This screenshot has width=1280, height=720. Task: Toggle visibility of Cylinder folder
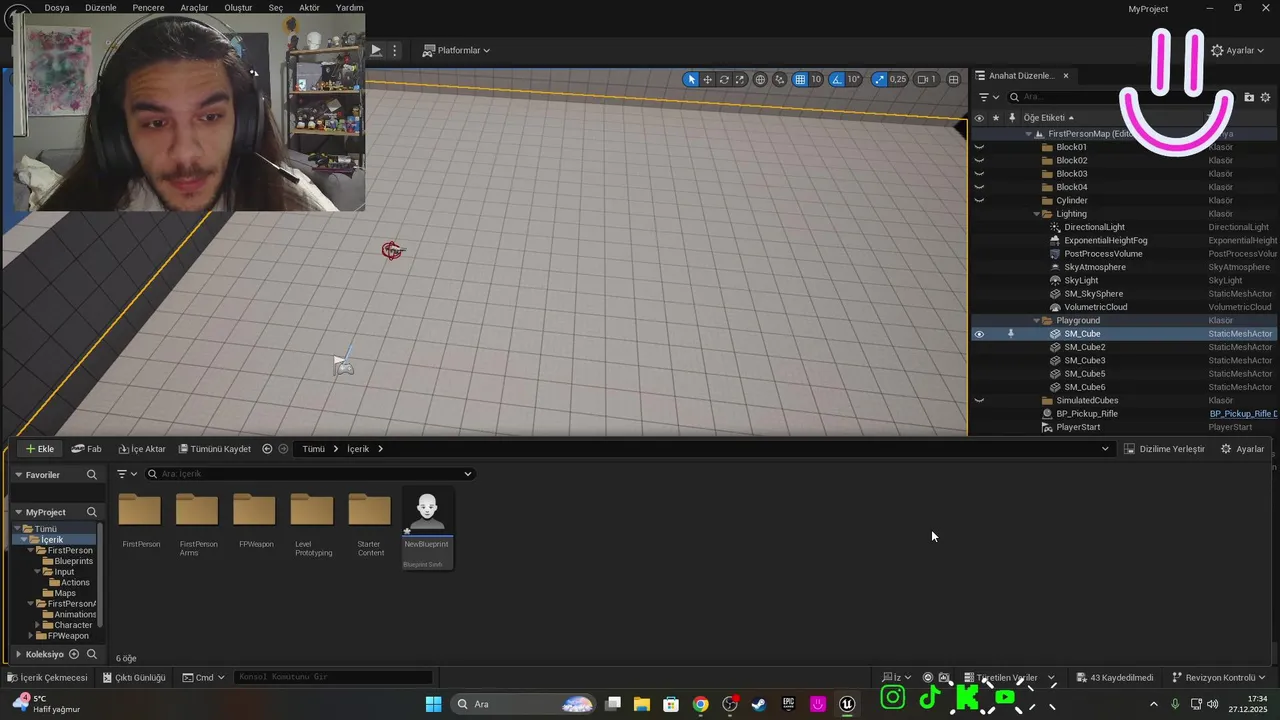point(979,200)
